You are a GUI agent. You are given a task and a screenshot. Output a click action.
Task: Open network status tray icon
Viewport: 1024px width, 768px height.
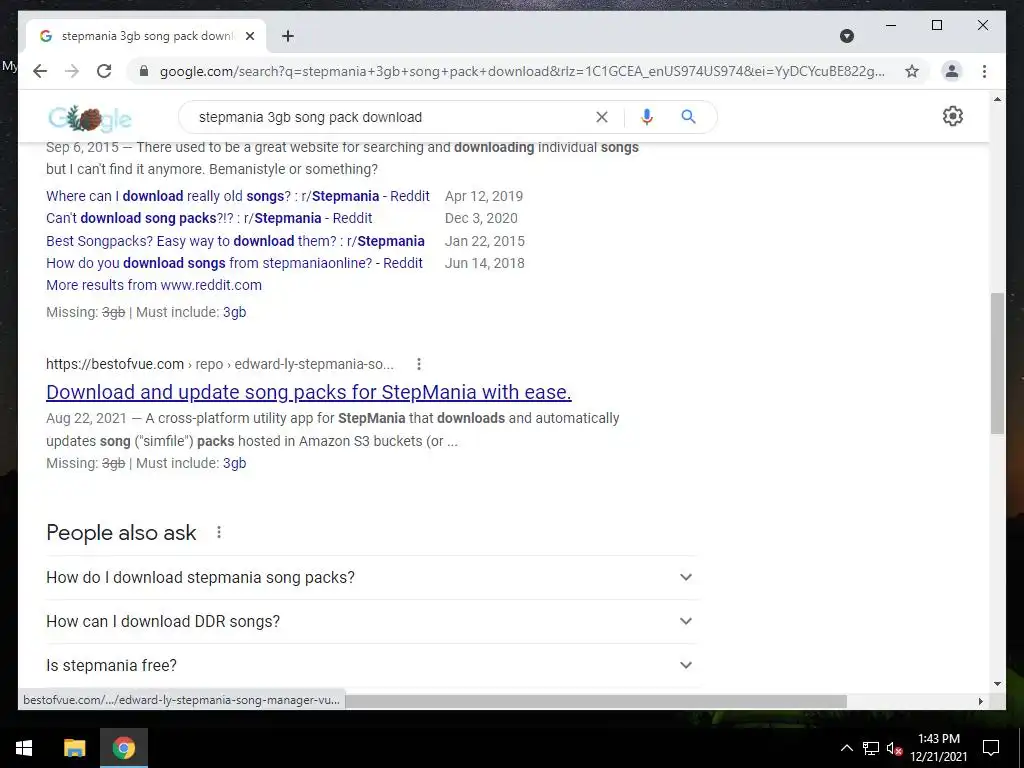pos(871,748)
